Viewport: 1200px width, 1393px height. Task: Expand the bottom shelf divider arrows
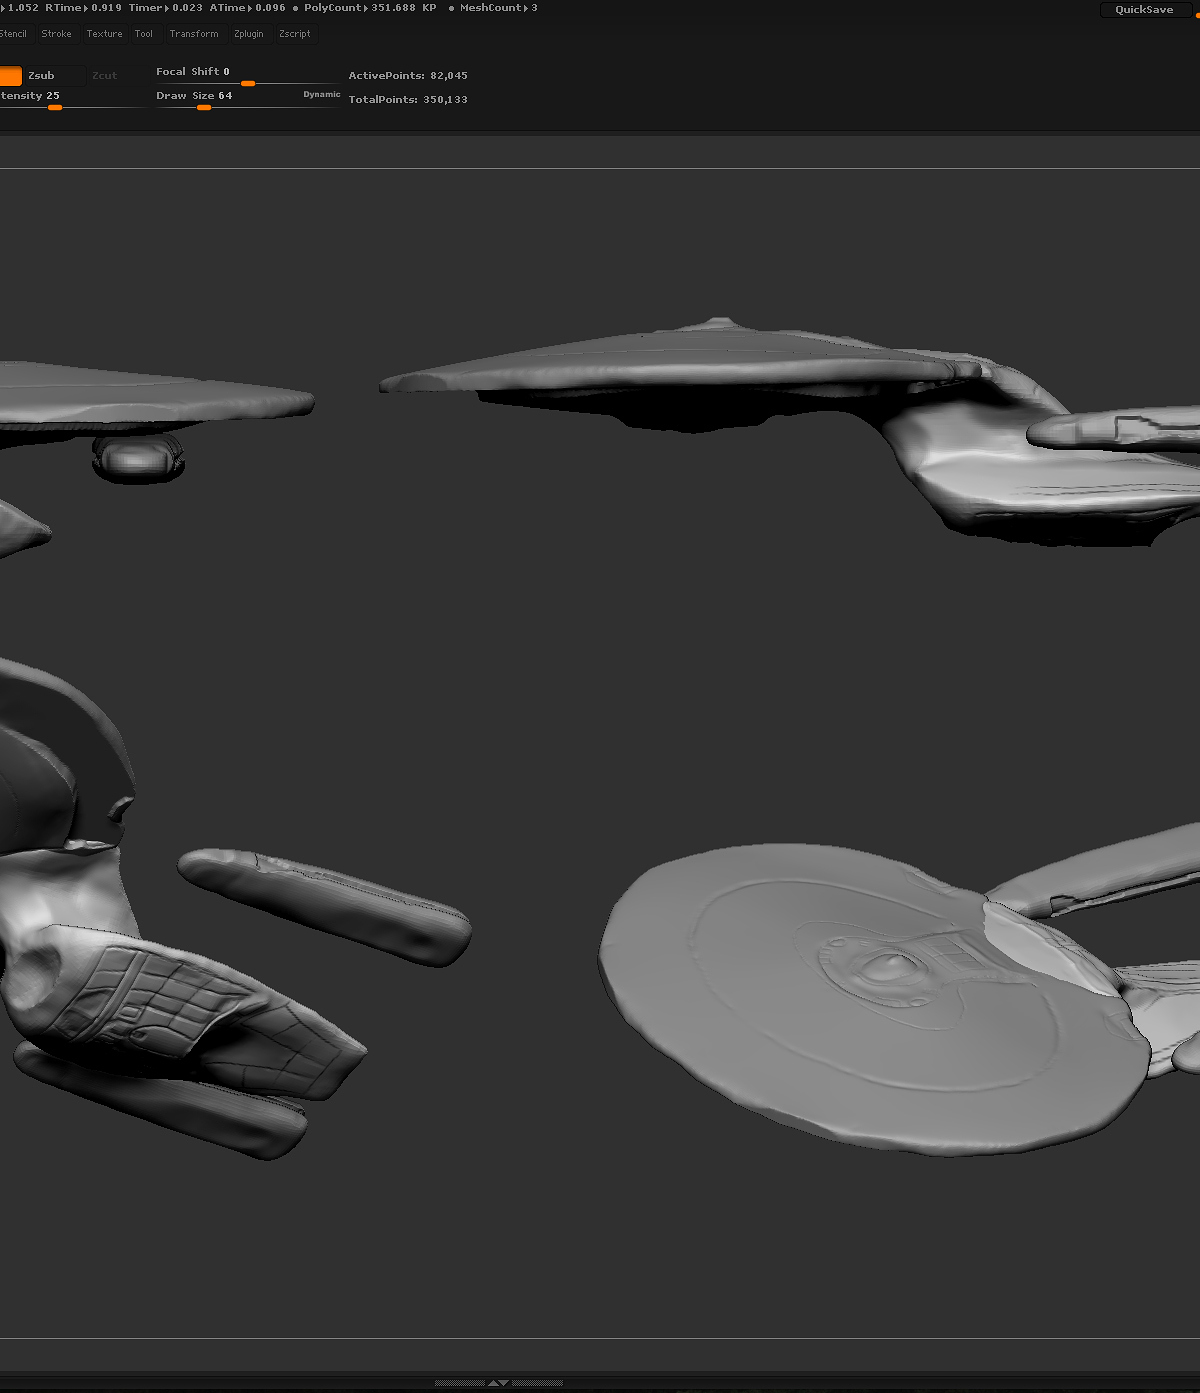(x=498, y=1383)
